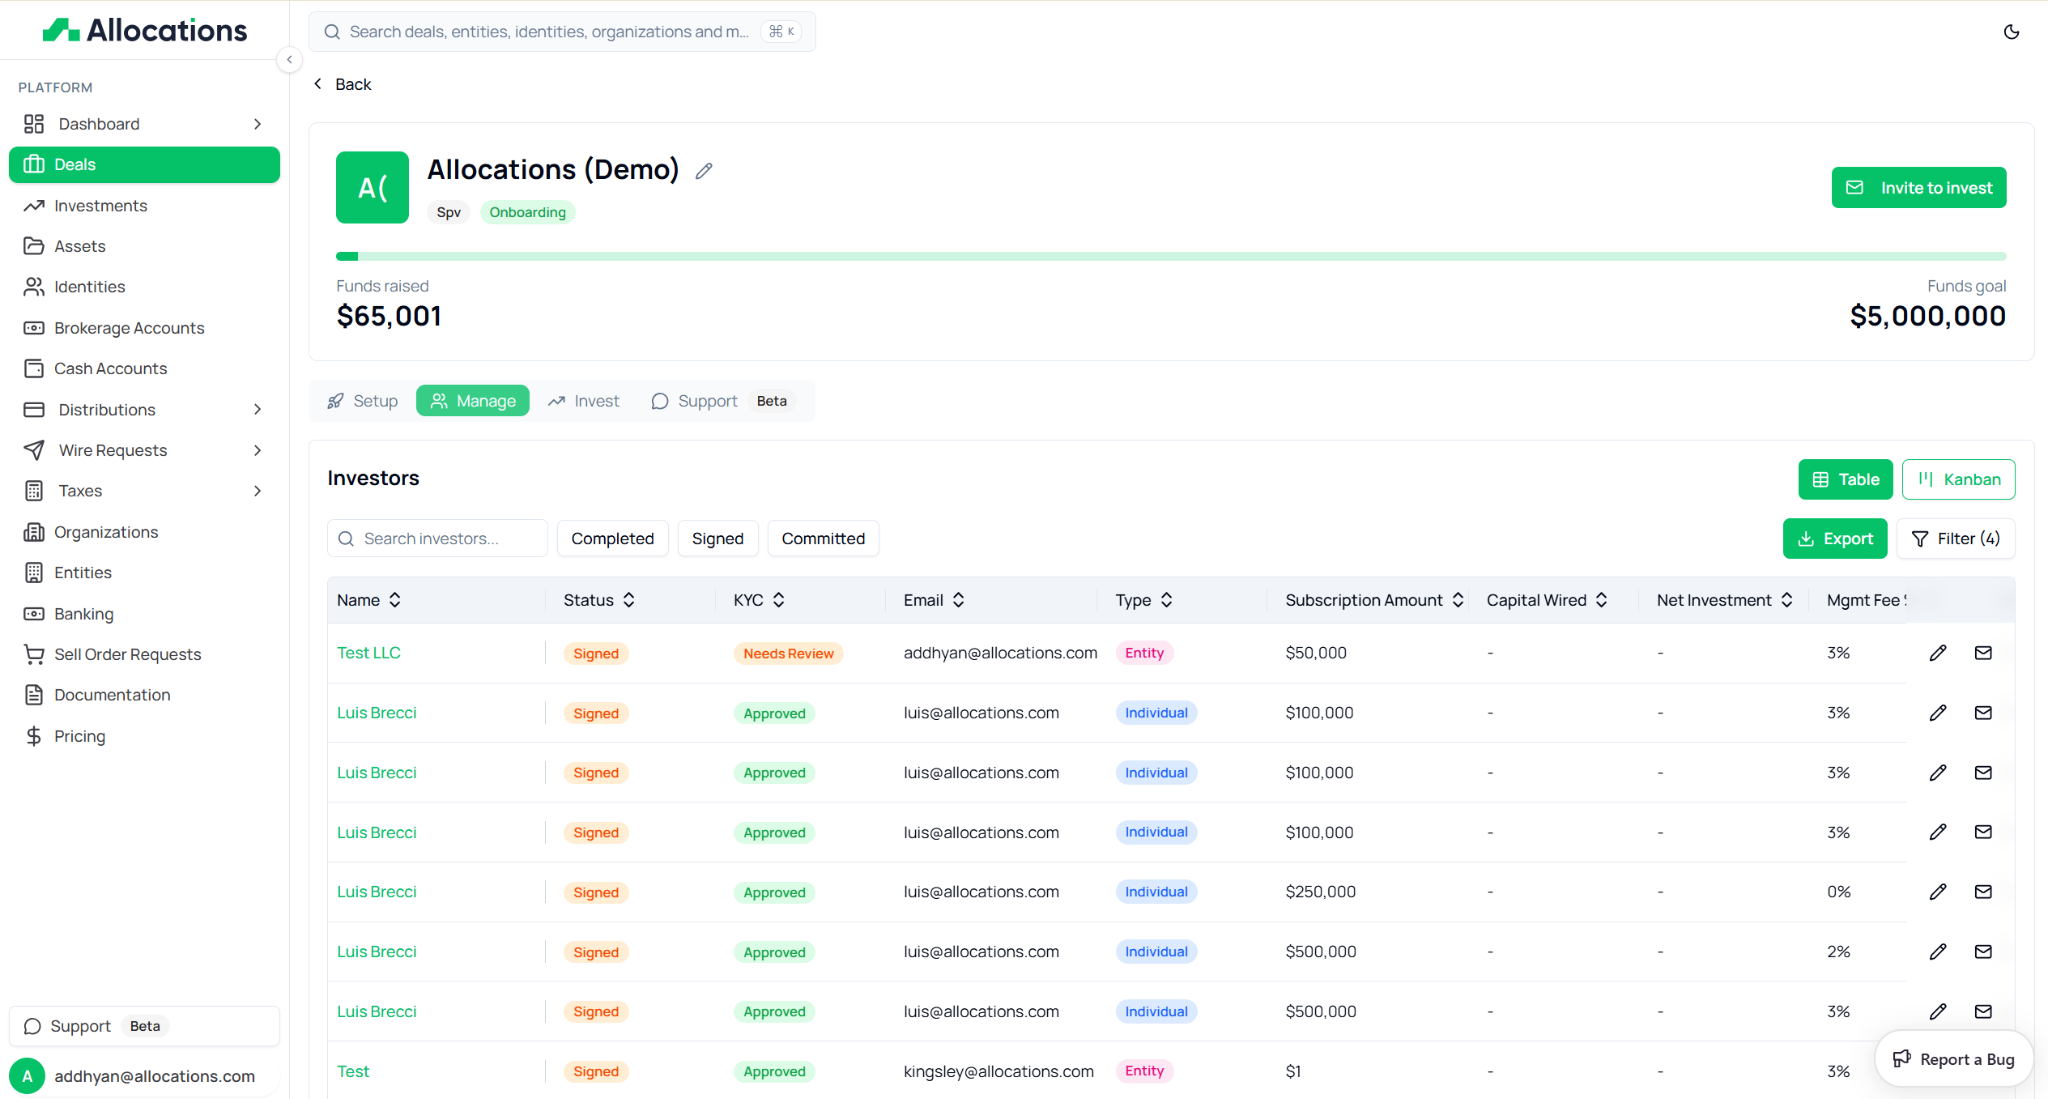Expand the Wire Requests submenu
Viewport: 2048px width, 1099px height.
point(257,450)
